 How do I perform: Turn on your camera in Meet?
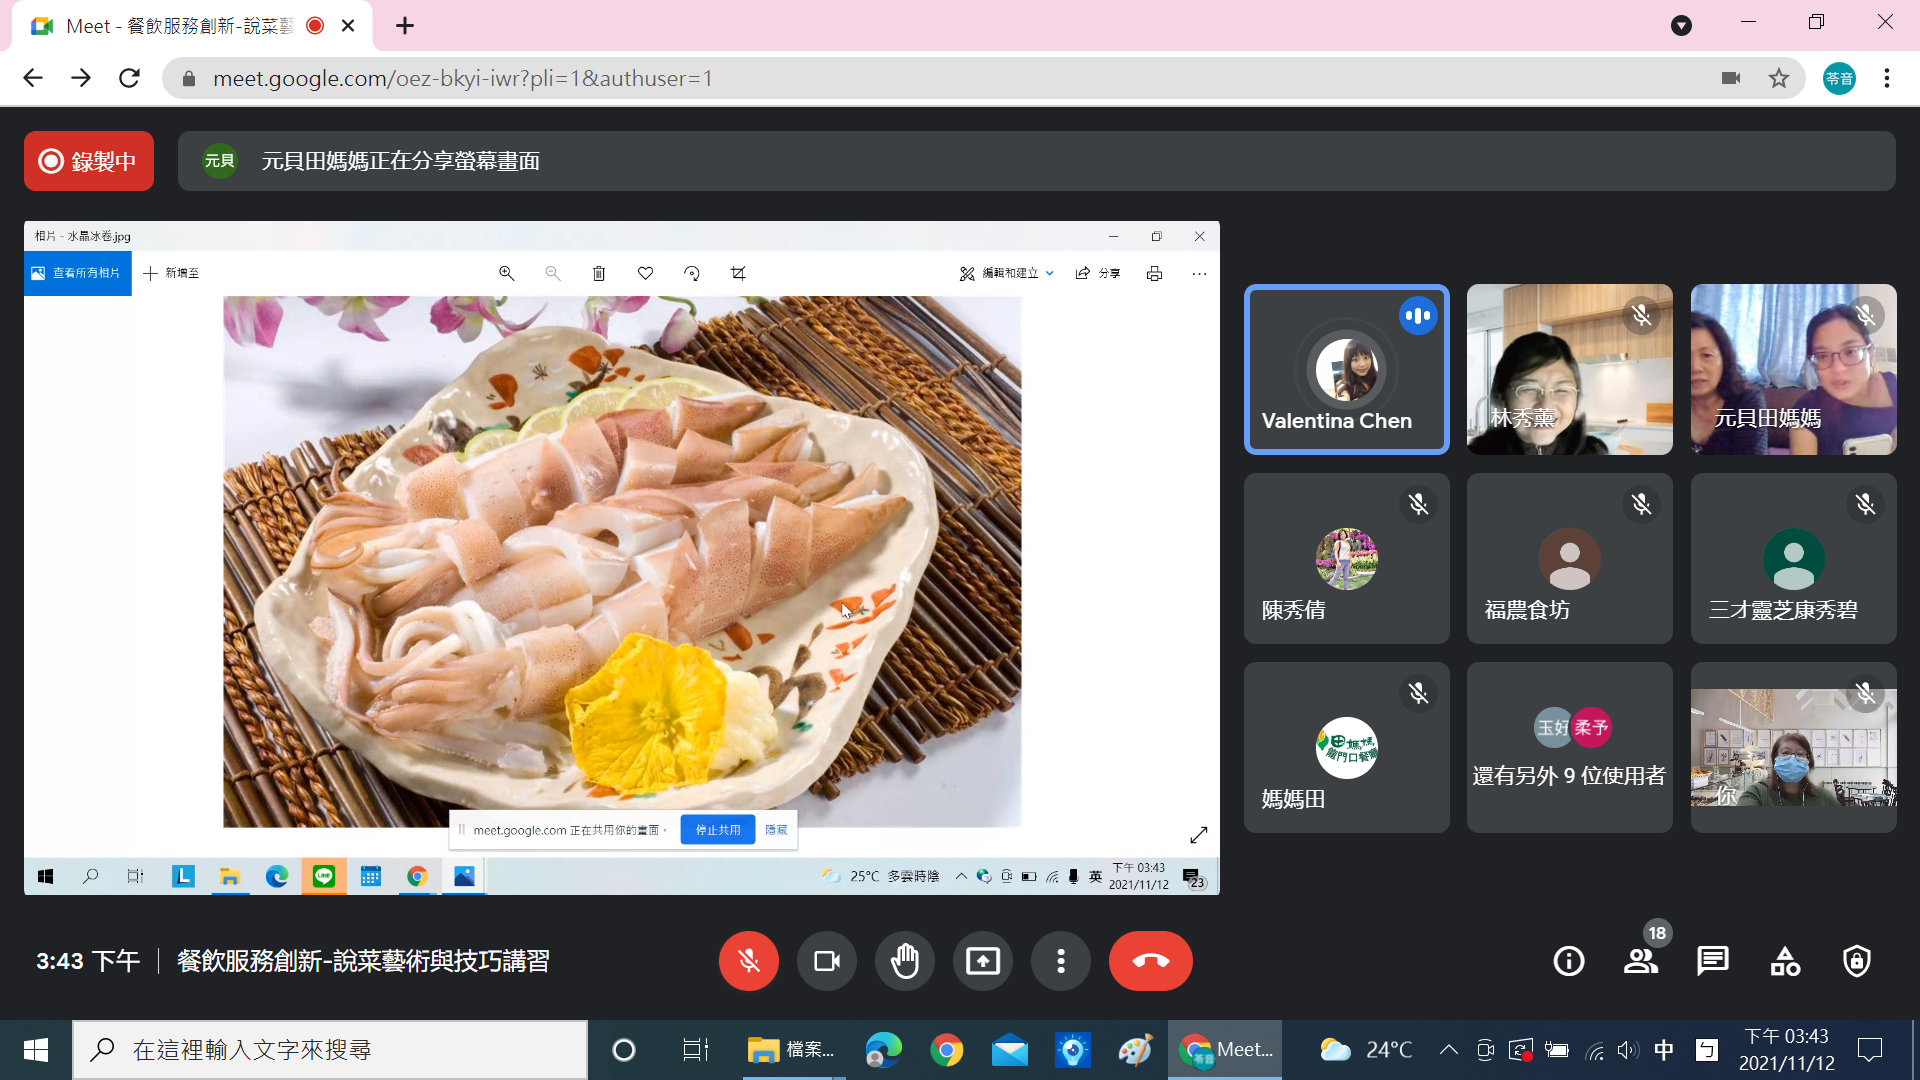click(826, 961)
